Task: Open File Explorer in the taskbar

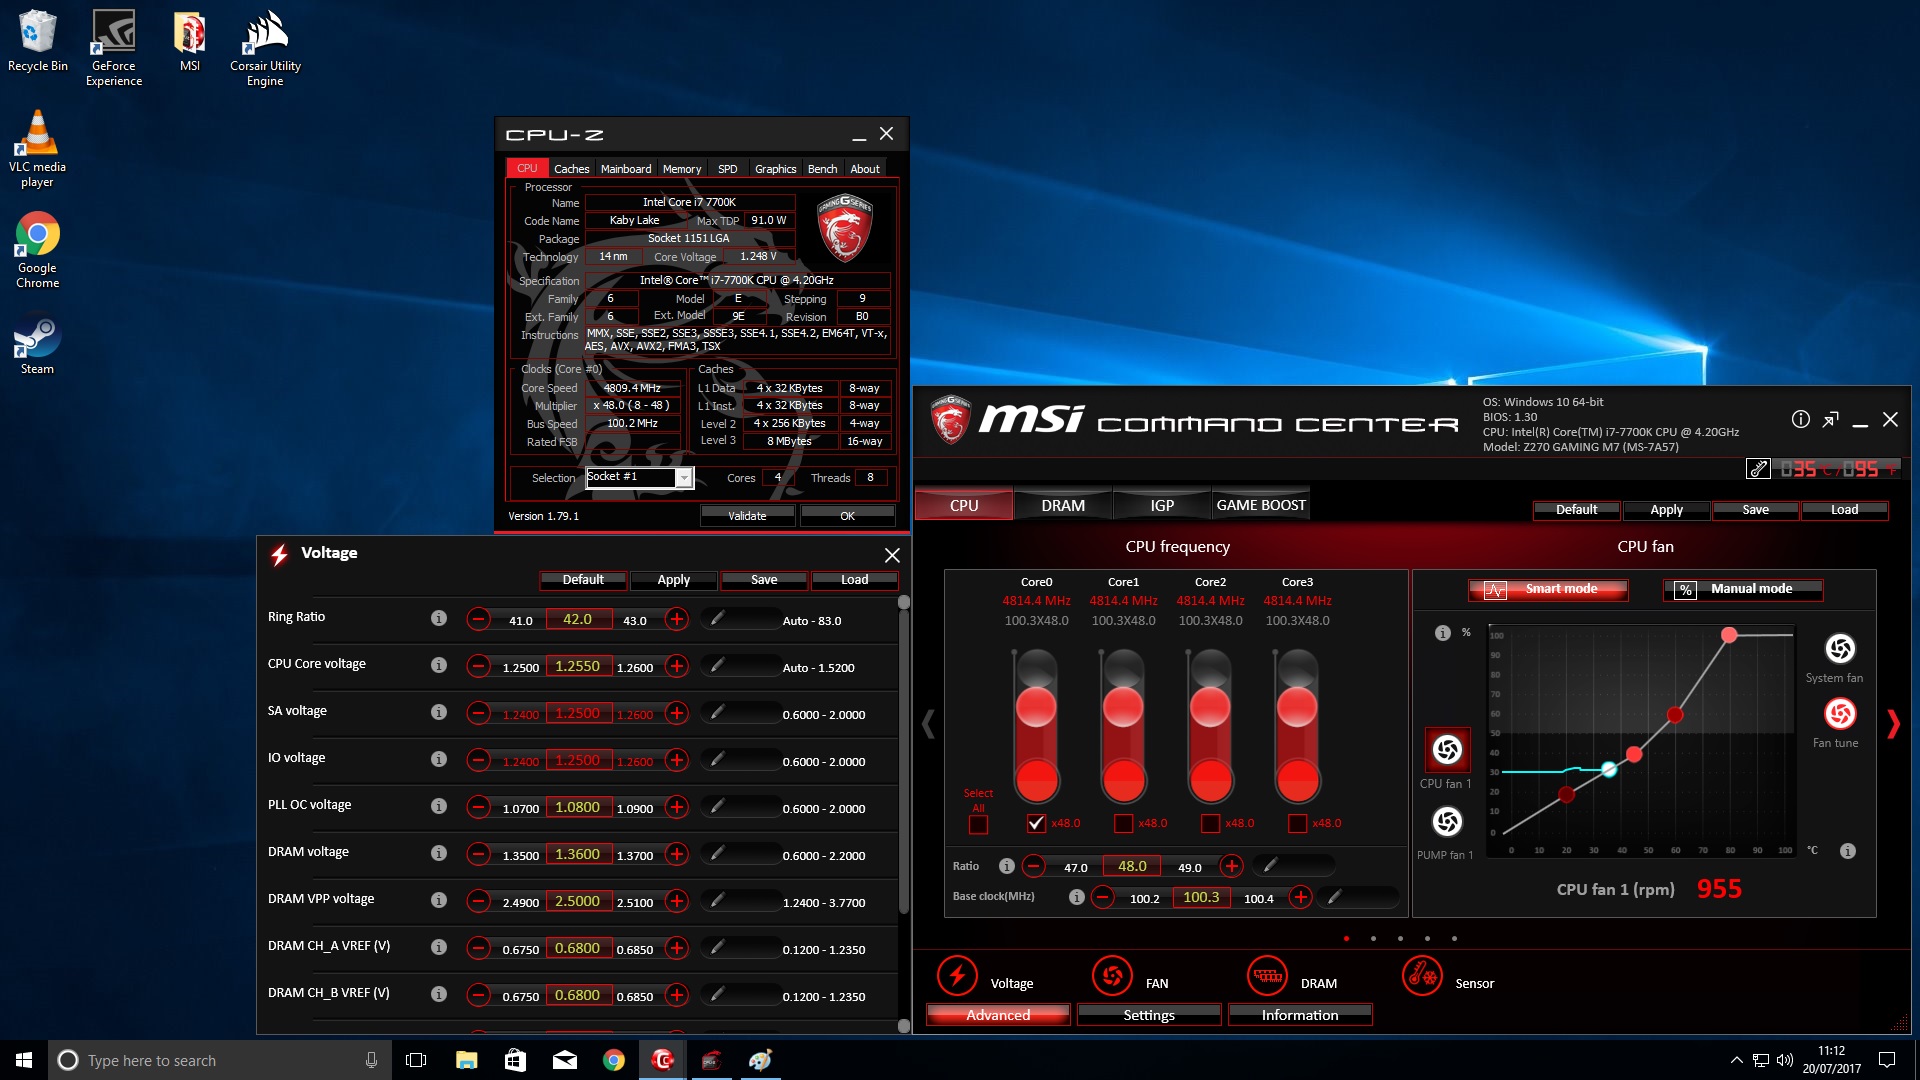Action: [466, 1060]
